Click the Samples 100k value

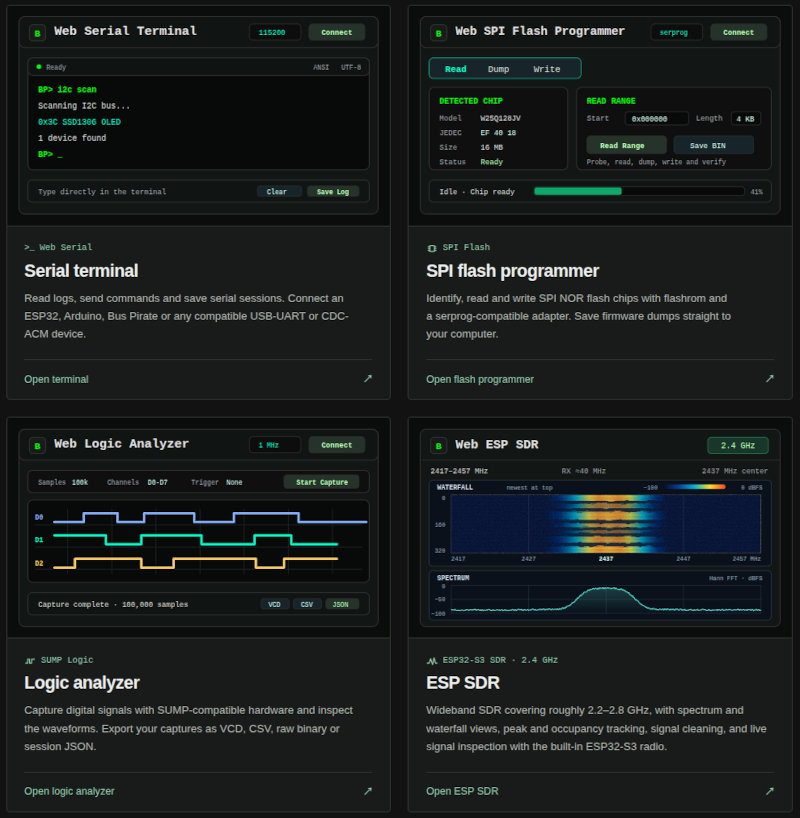(x=80, y=483)
